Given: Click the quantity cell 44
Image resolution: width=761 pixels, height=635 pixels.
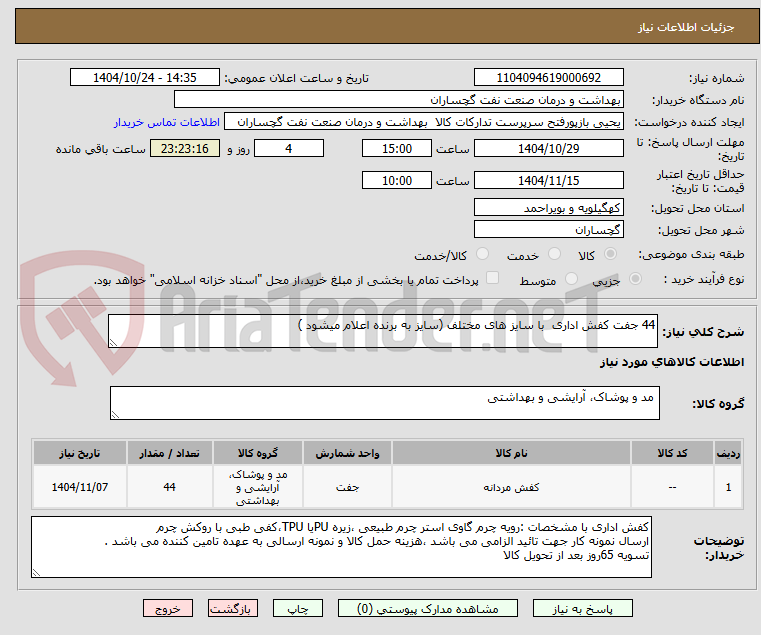Looking at the screenshot, I should pyautogui.click(x=169, y=487).
